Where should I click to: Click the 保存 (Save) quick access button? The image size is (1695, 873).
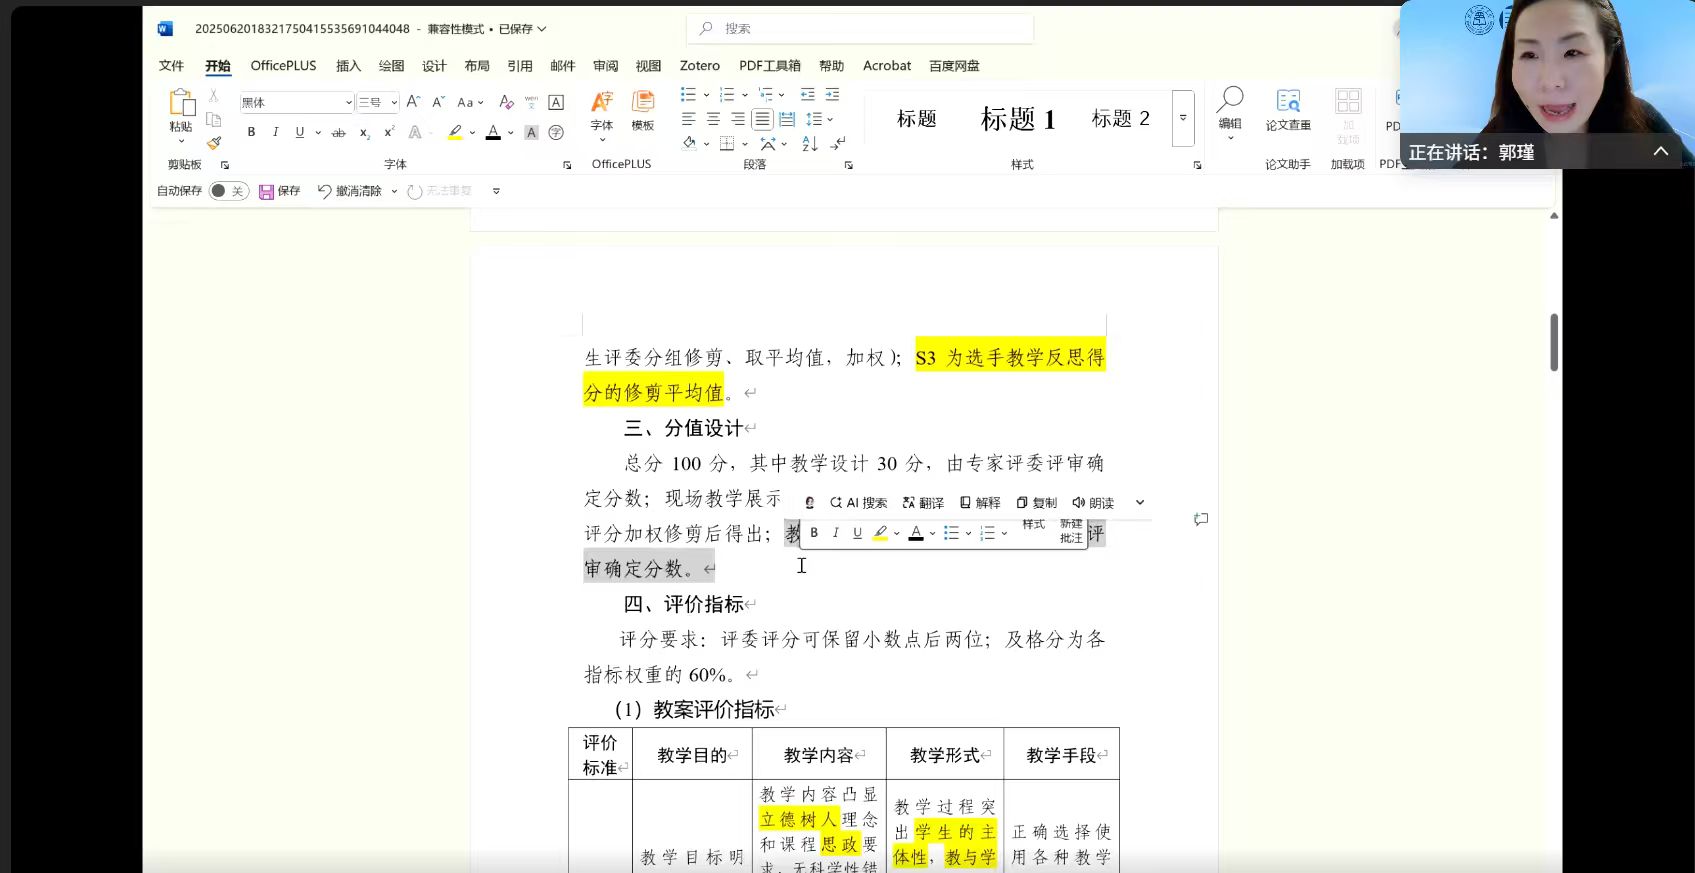point(280,191)
